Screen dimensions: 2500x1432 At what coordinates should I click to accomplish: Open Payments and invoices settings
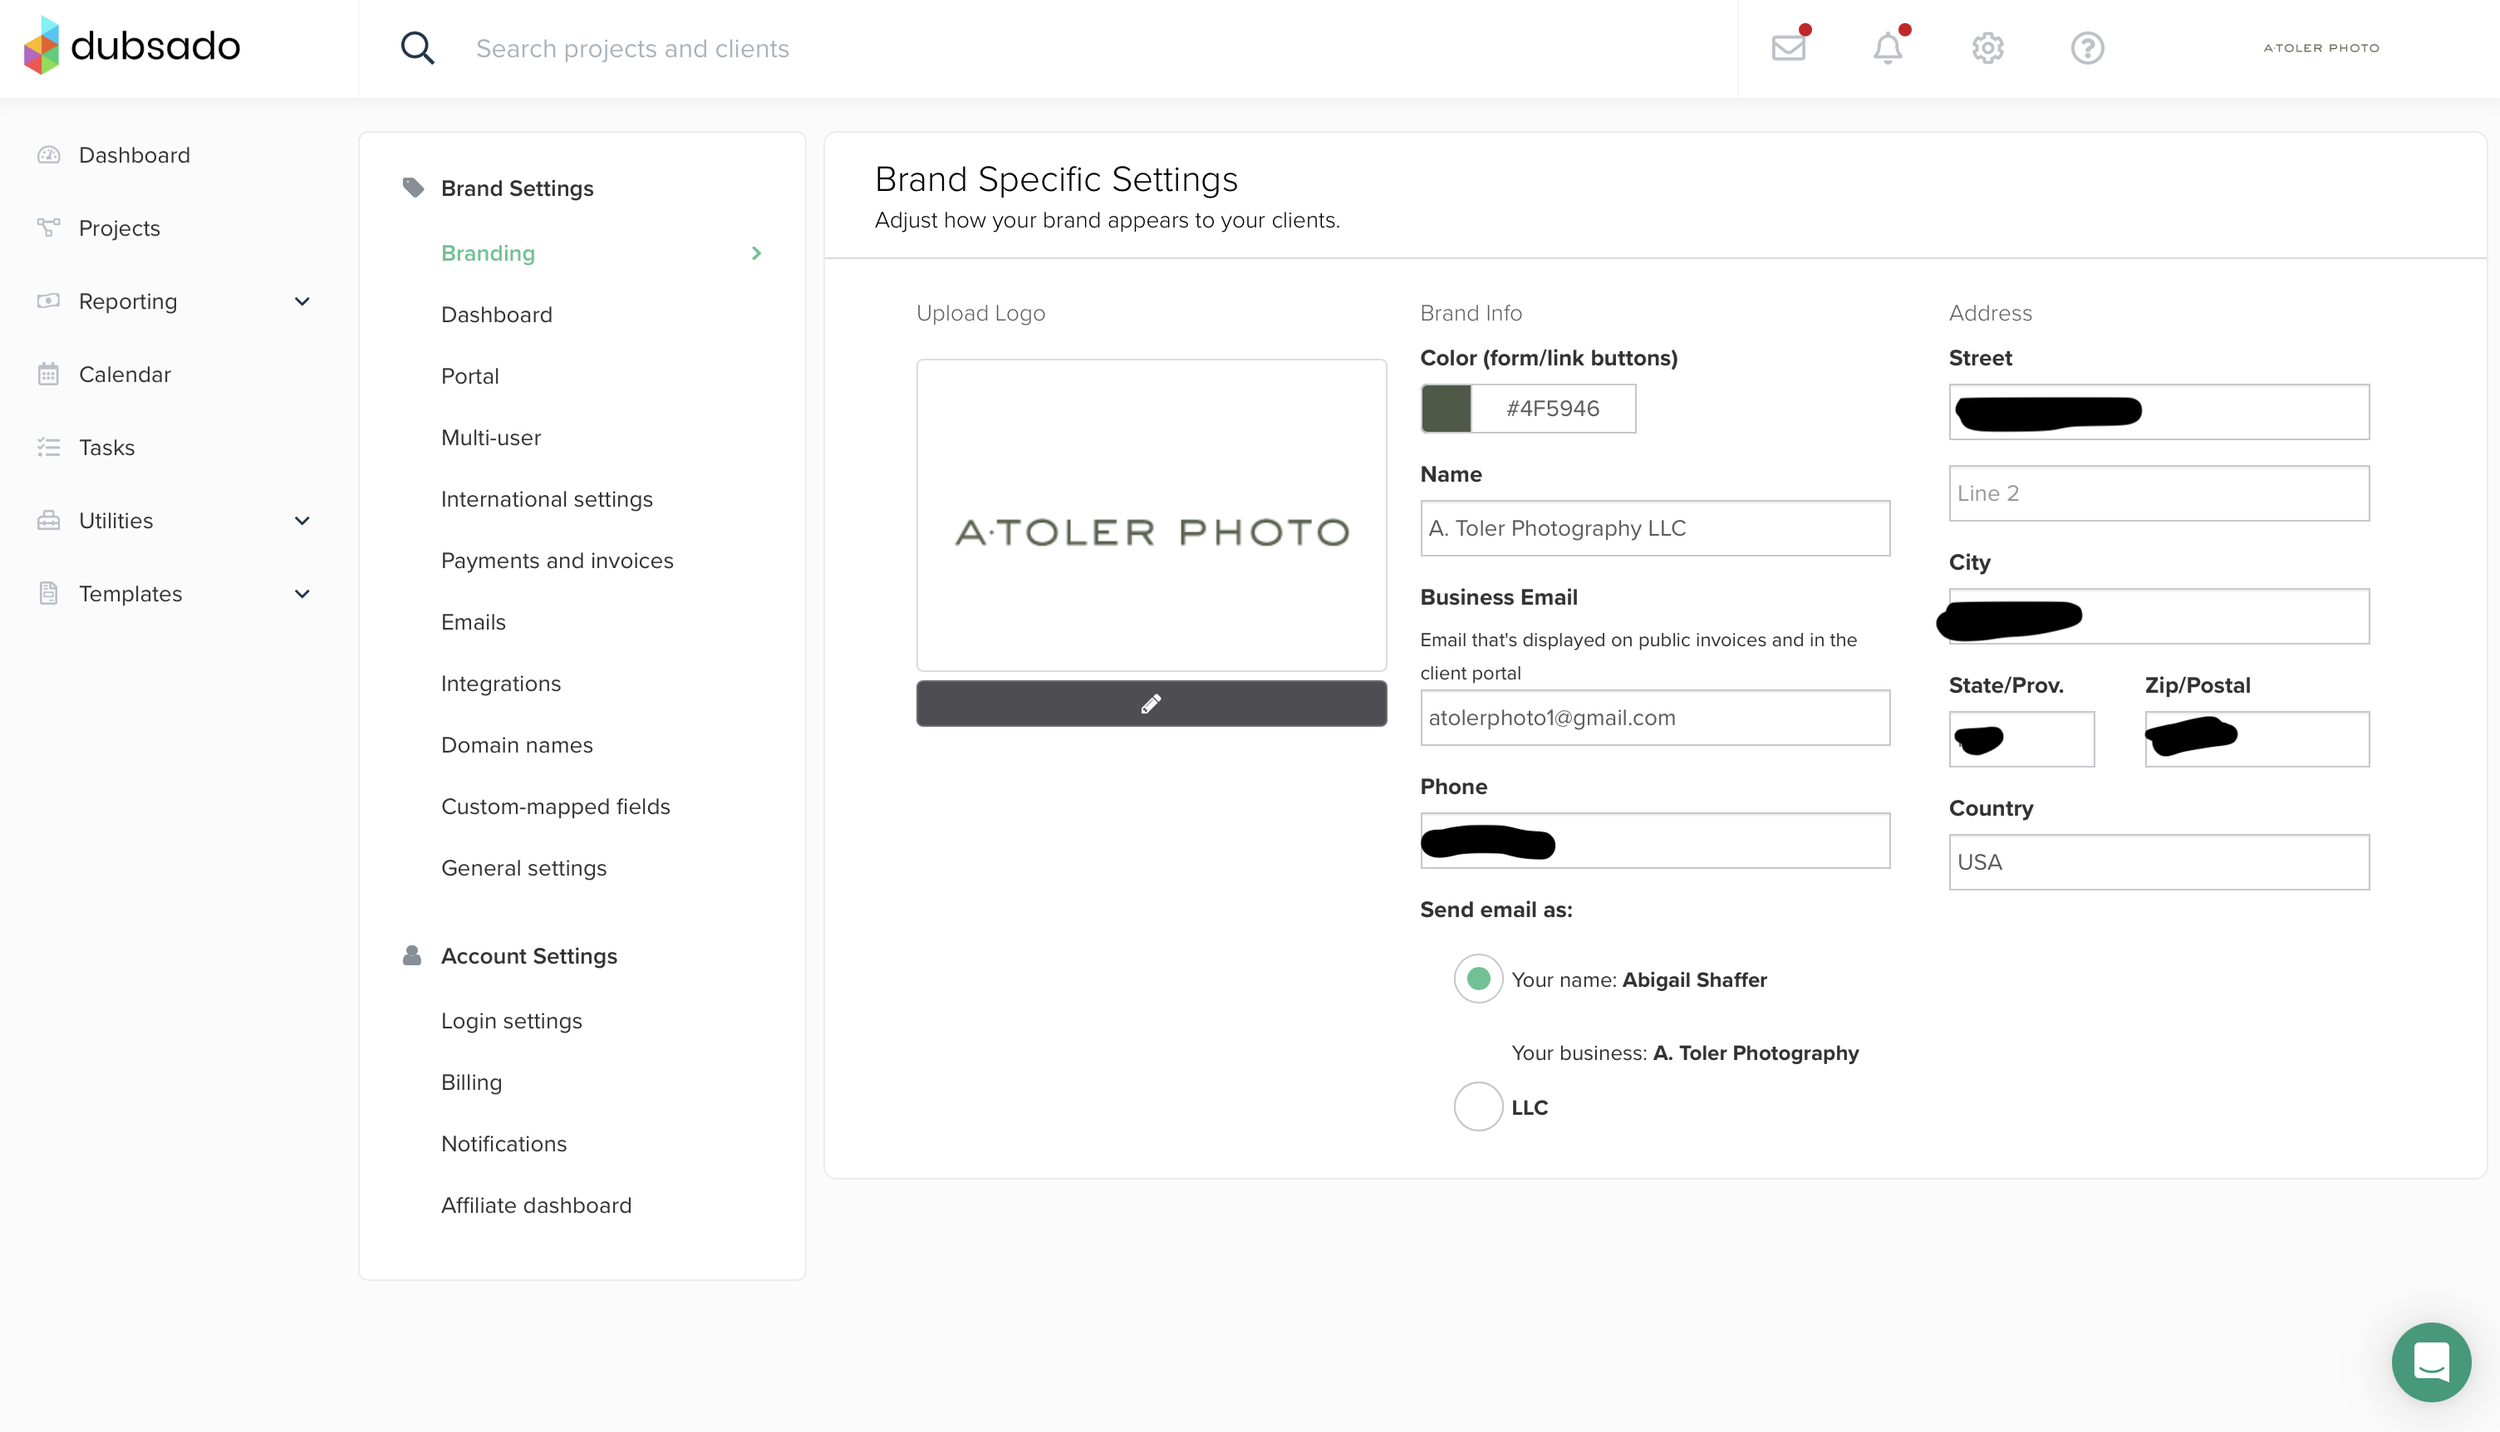[557, 560]
